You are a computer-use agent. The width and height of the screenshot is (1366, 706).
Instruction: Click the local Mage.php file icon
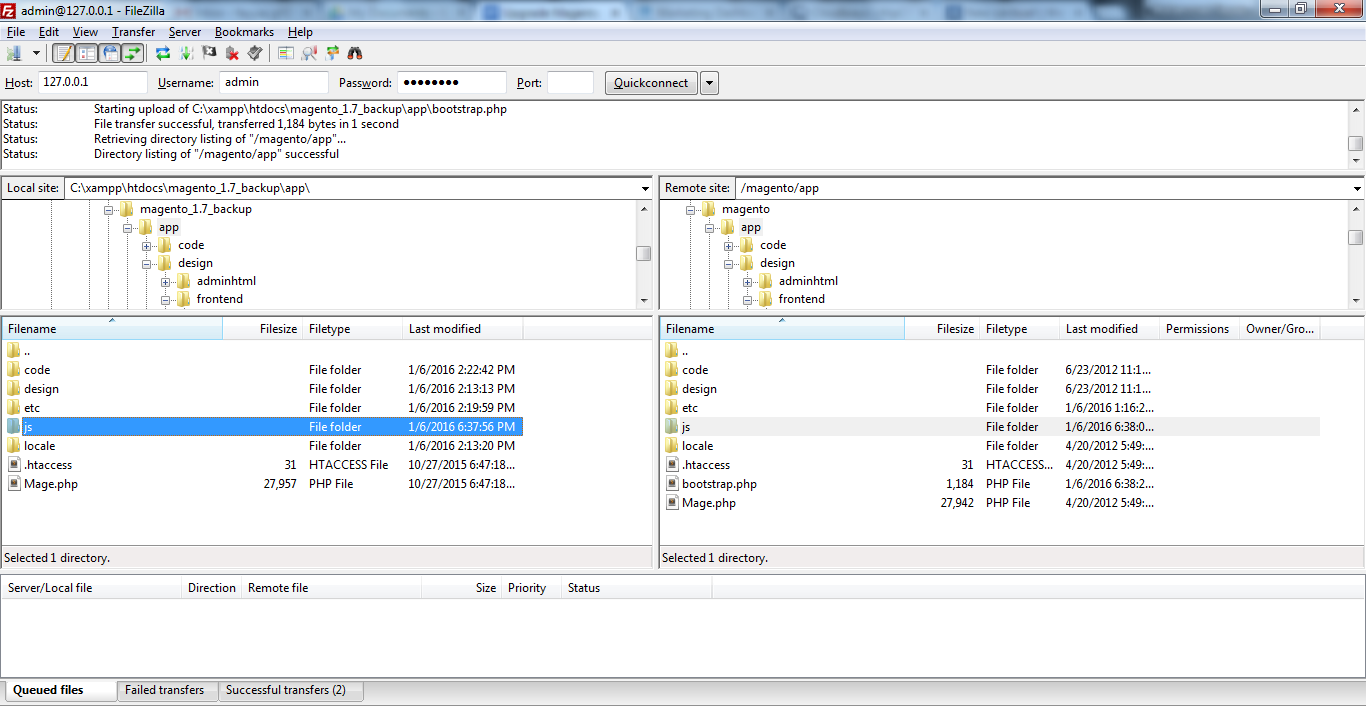pos(13,484)
